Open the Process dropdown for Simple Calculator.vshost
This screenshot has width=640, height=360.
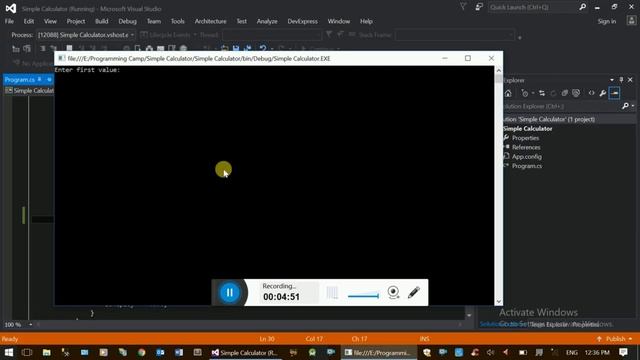pyautogui.click(x=86, y=35)
